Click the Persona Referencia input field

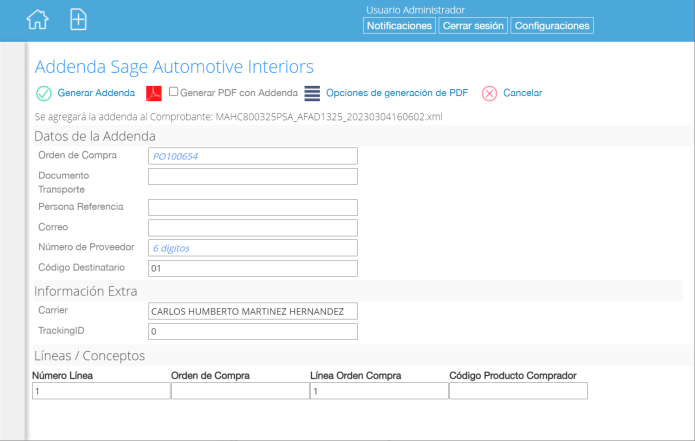(253, 207)
